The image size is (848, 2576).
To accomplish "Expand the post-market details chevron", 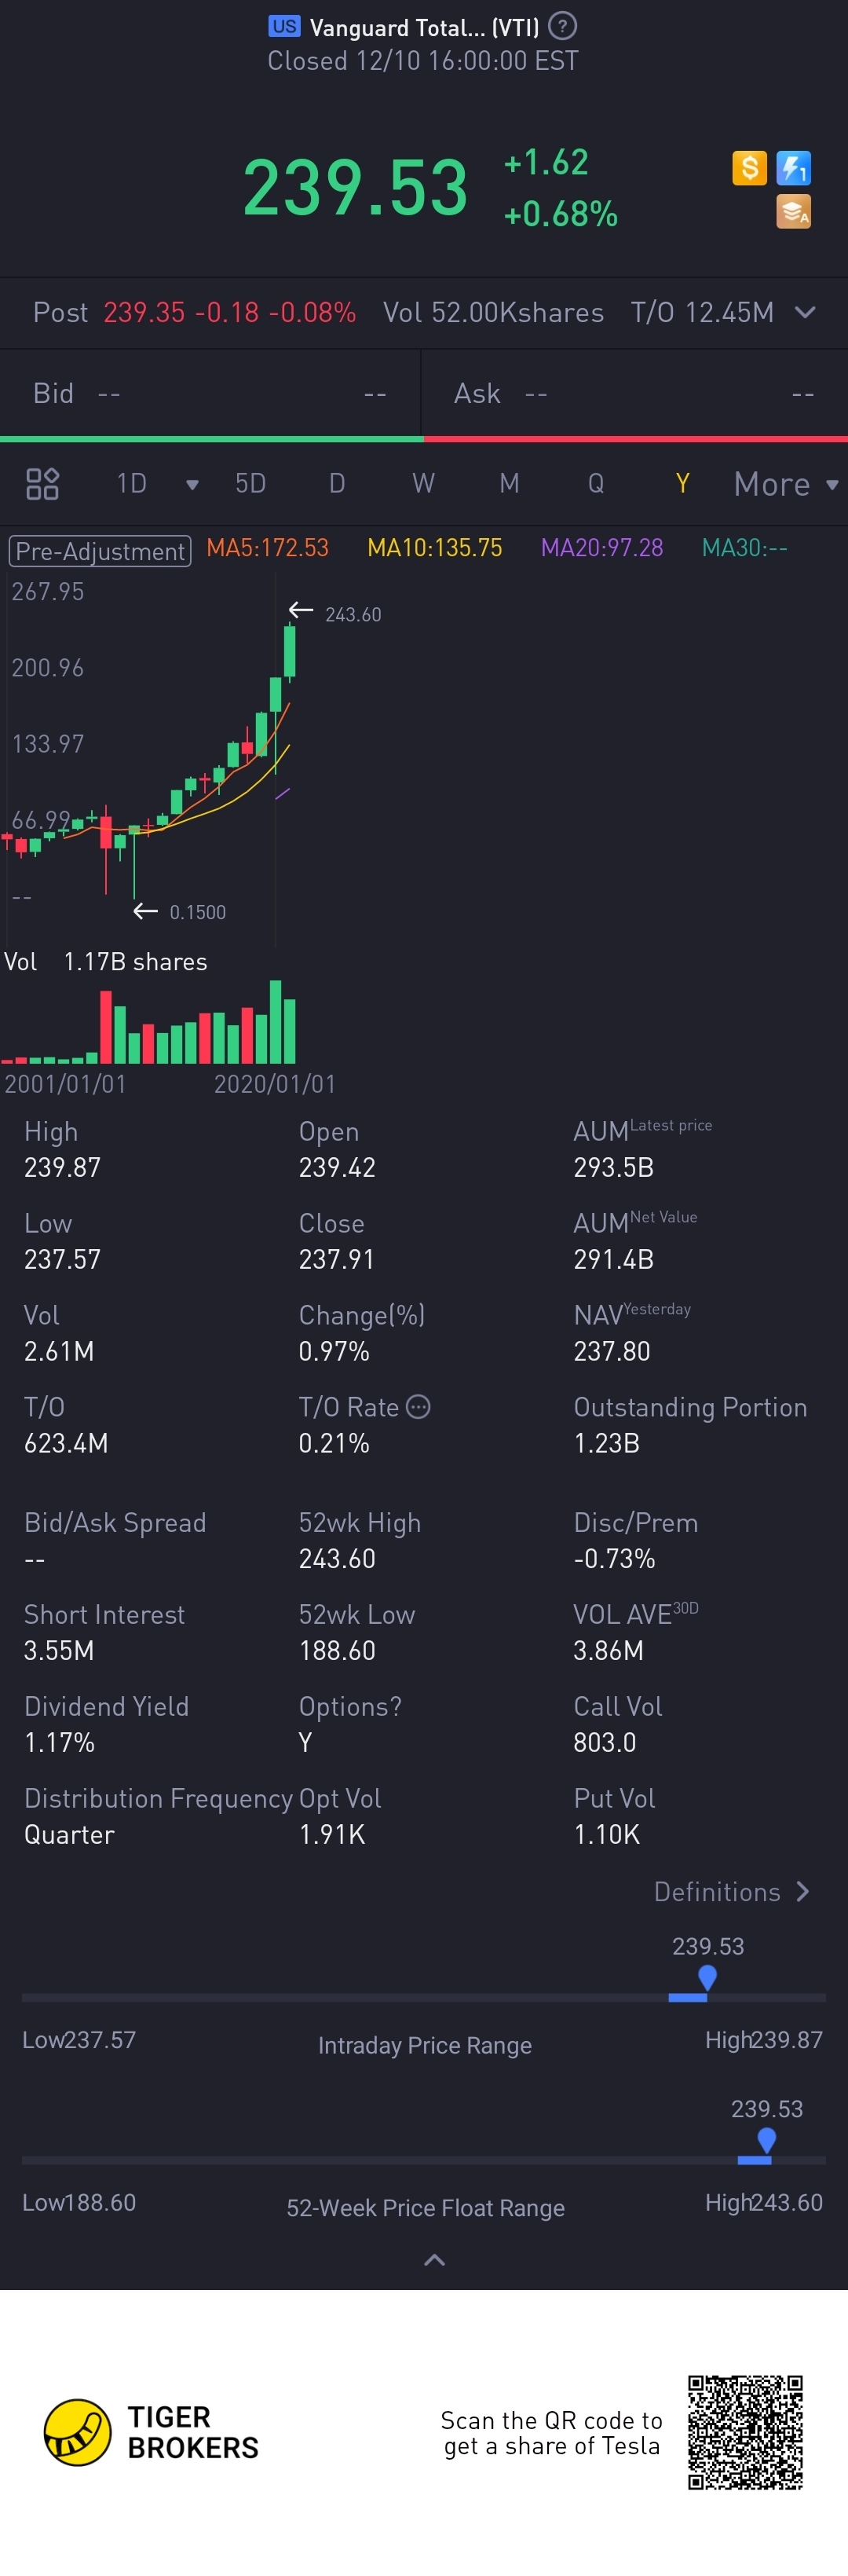I will (x=804, y=312).
